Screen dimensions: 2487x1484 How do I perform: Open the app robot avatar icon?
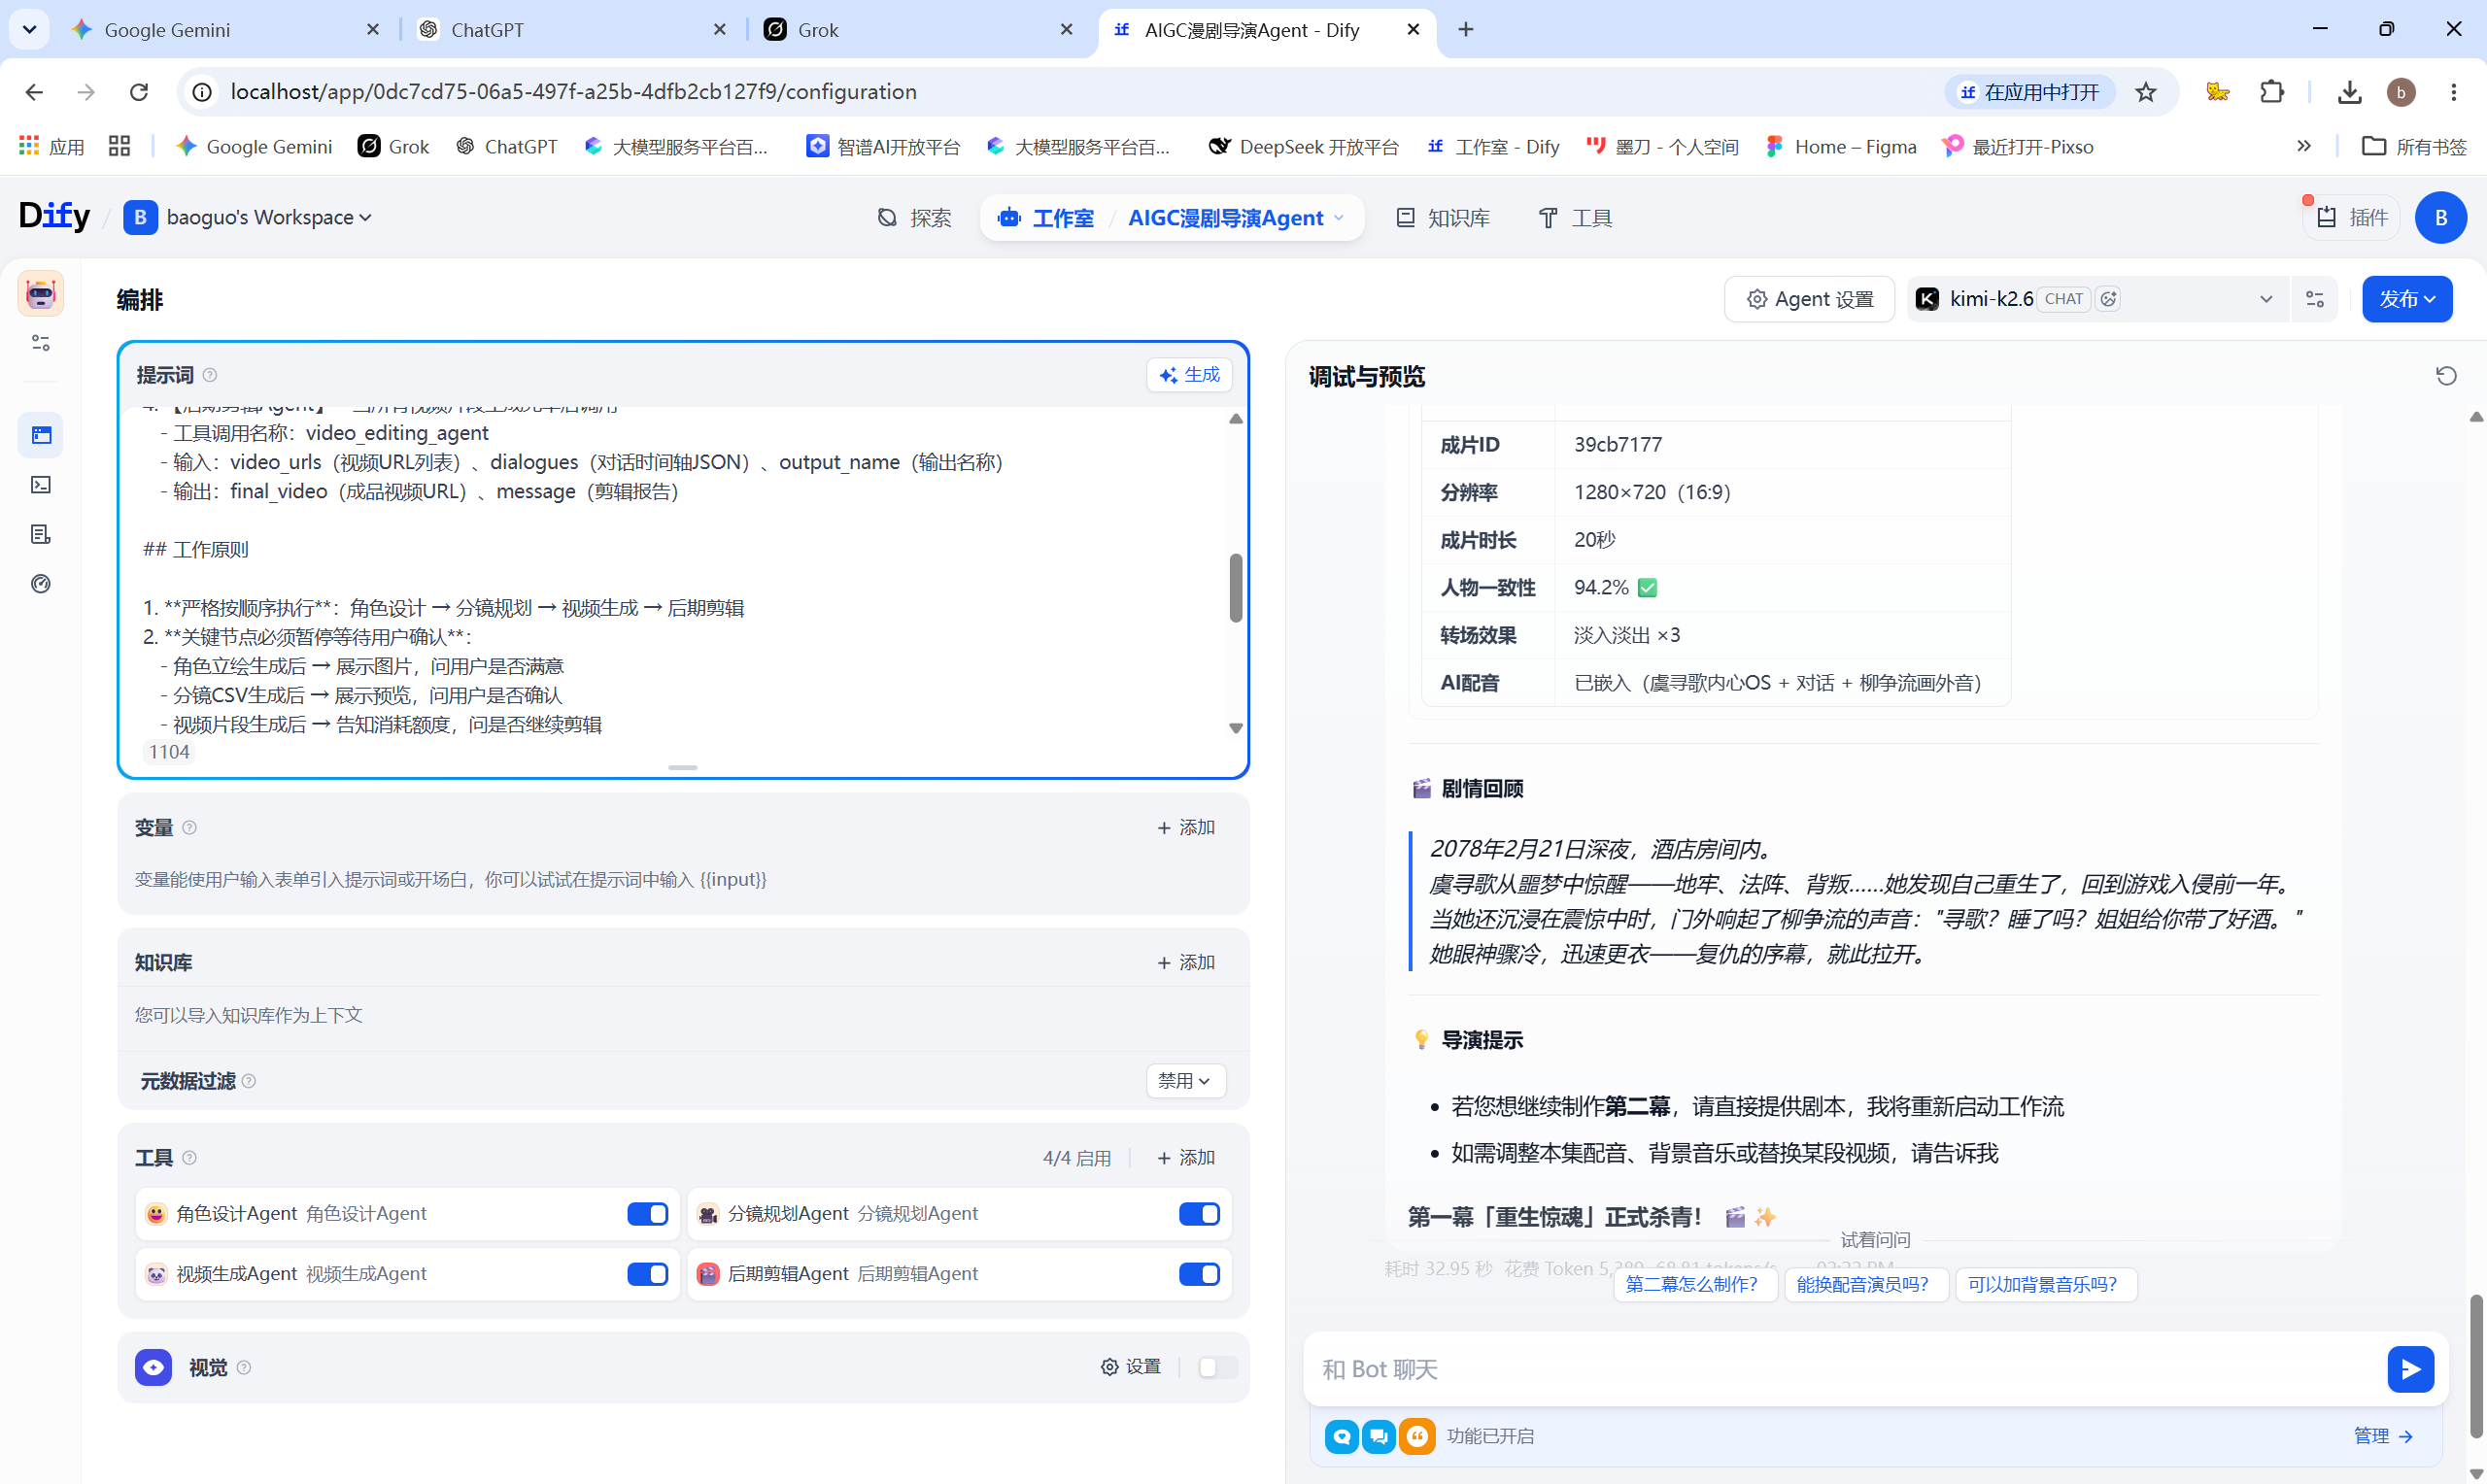pos(40,294)
